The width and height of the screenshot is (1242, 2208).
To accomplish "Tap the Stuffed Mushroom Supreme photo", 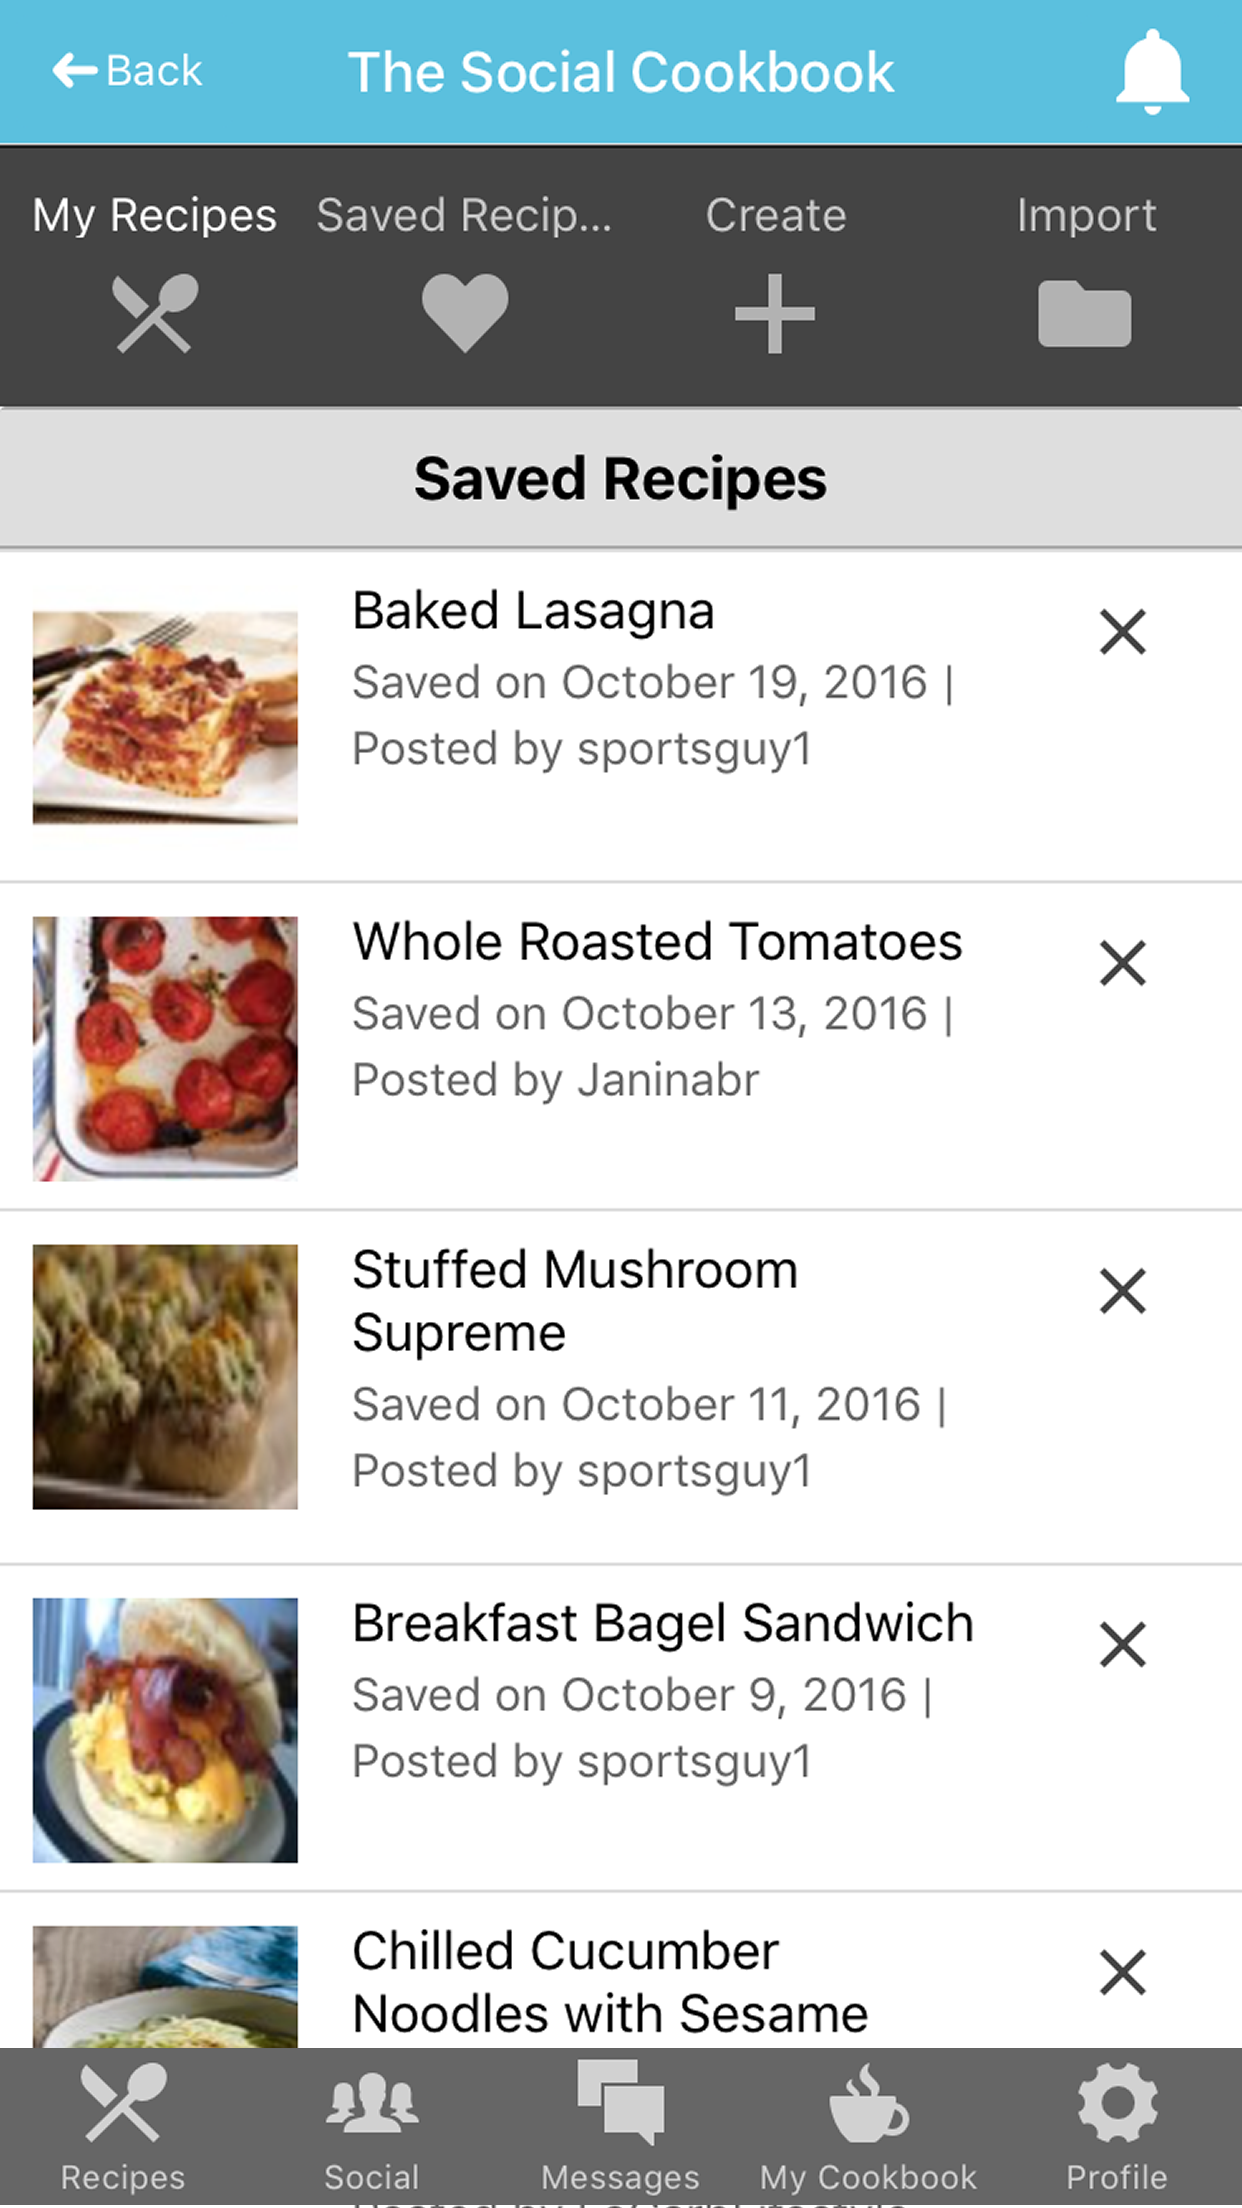I will coord(165,1377).
